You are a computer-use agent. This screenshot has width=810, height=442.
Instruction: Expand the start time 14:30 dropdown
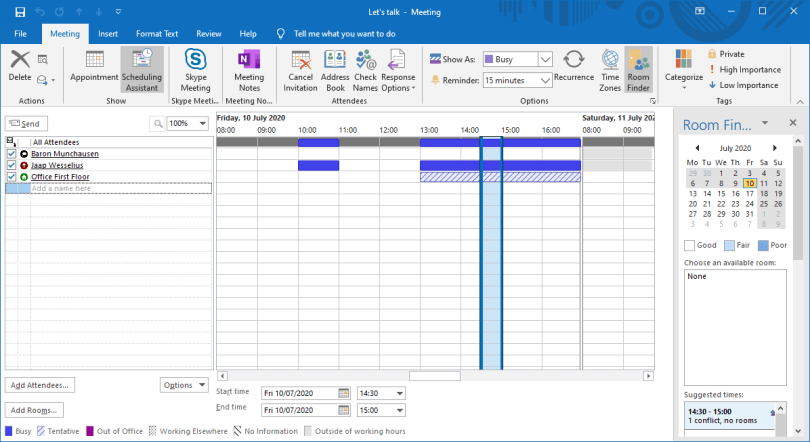400,393
